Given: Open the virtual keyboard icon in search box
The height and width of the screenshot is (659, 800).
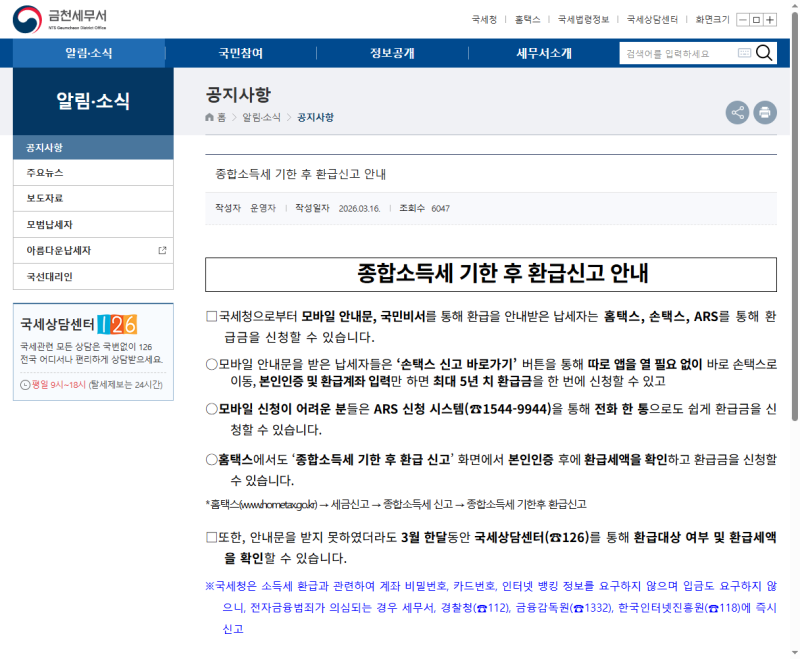Looking at the screenshot, I should [744, 53].
